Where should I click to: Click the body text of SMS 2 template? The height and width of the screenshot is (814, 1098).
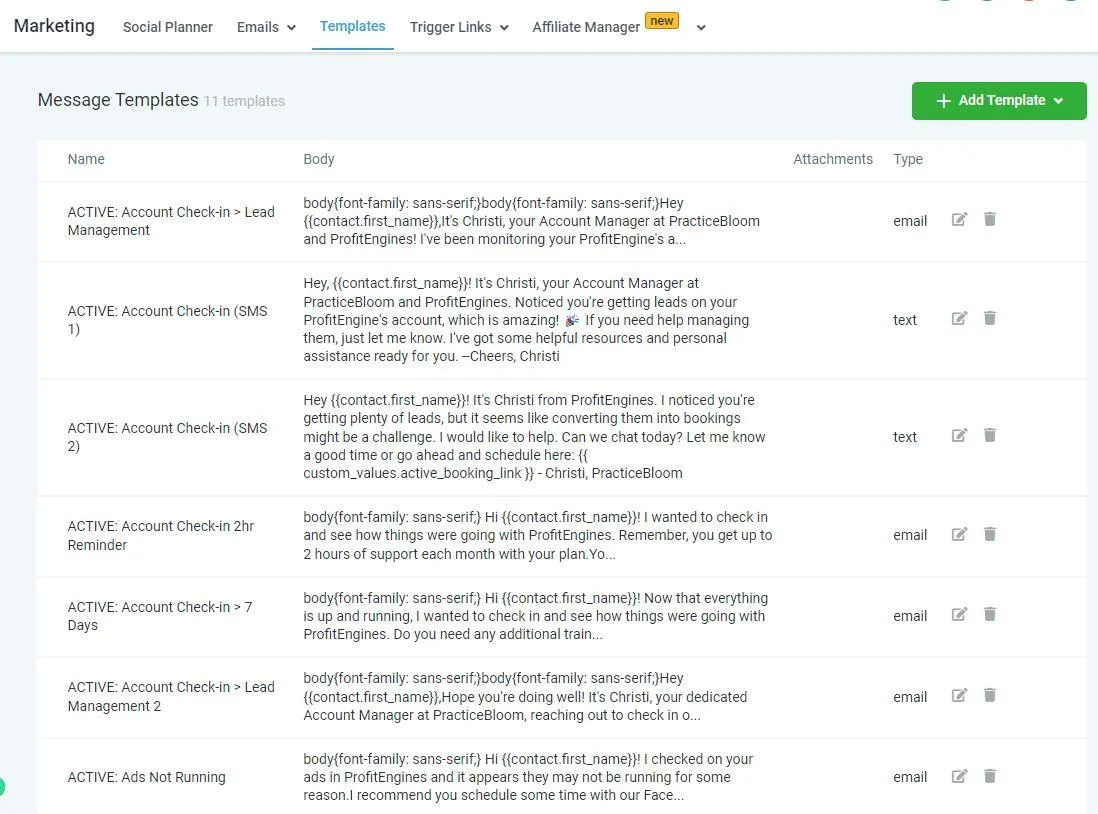[x=534, y=436]
